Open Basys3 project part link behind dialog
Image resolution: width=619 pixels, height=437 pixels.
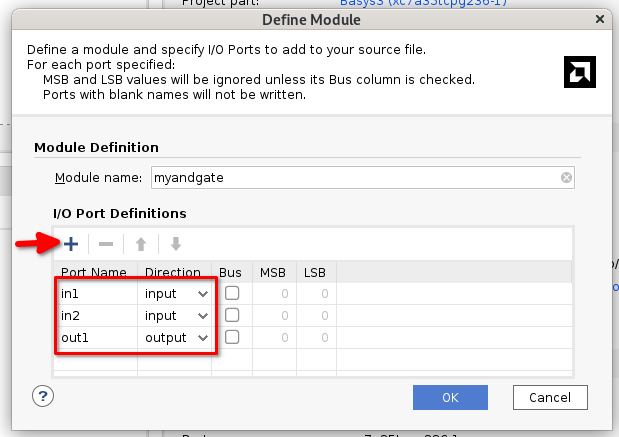tap(423, 3)
